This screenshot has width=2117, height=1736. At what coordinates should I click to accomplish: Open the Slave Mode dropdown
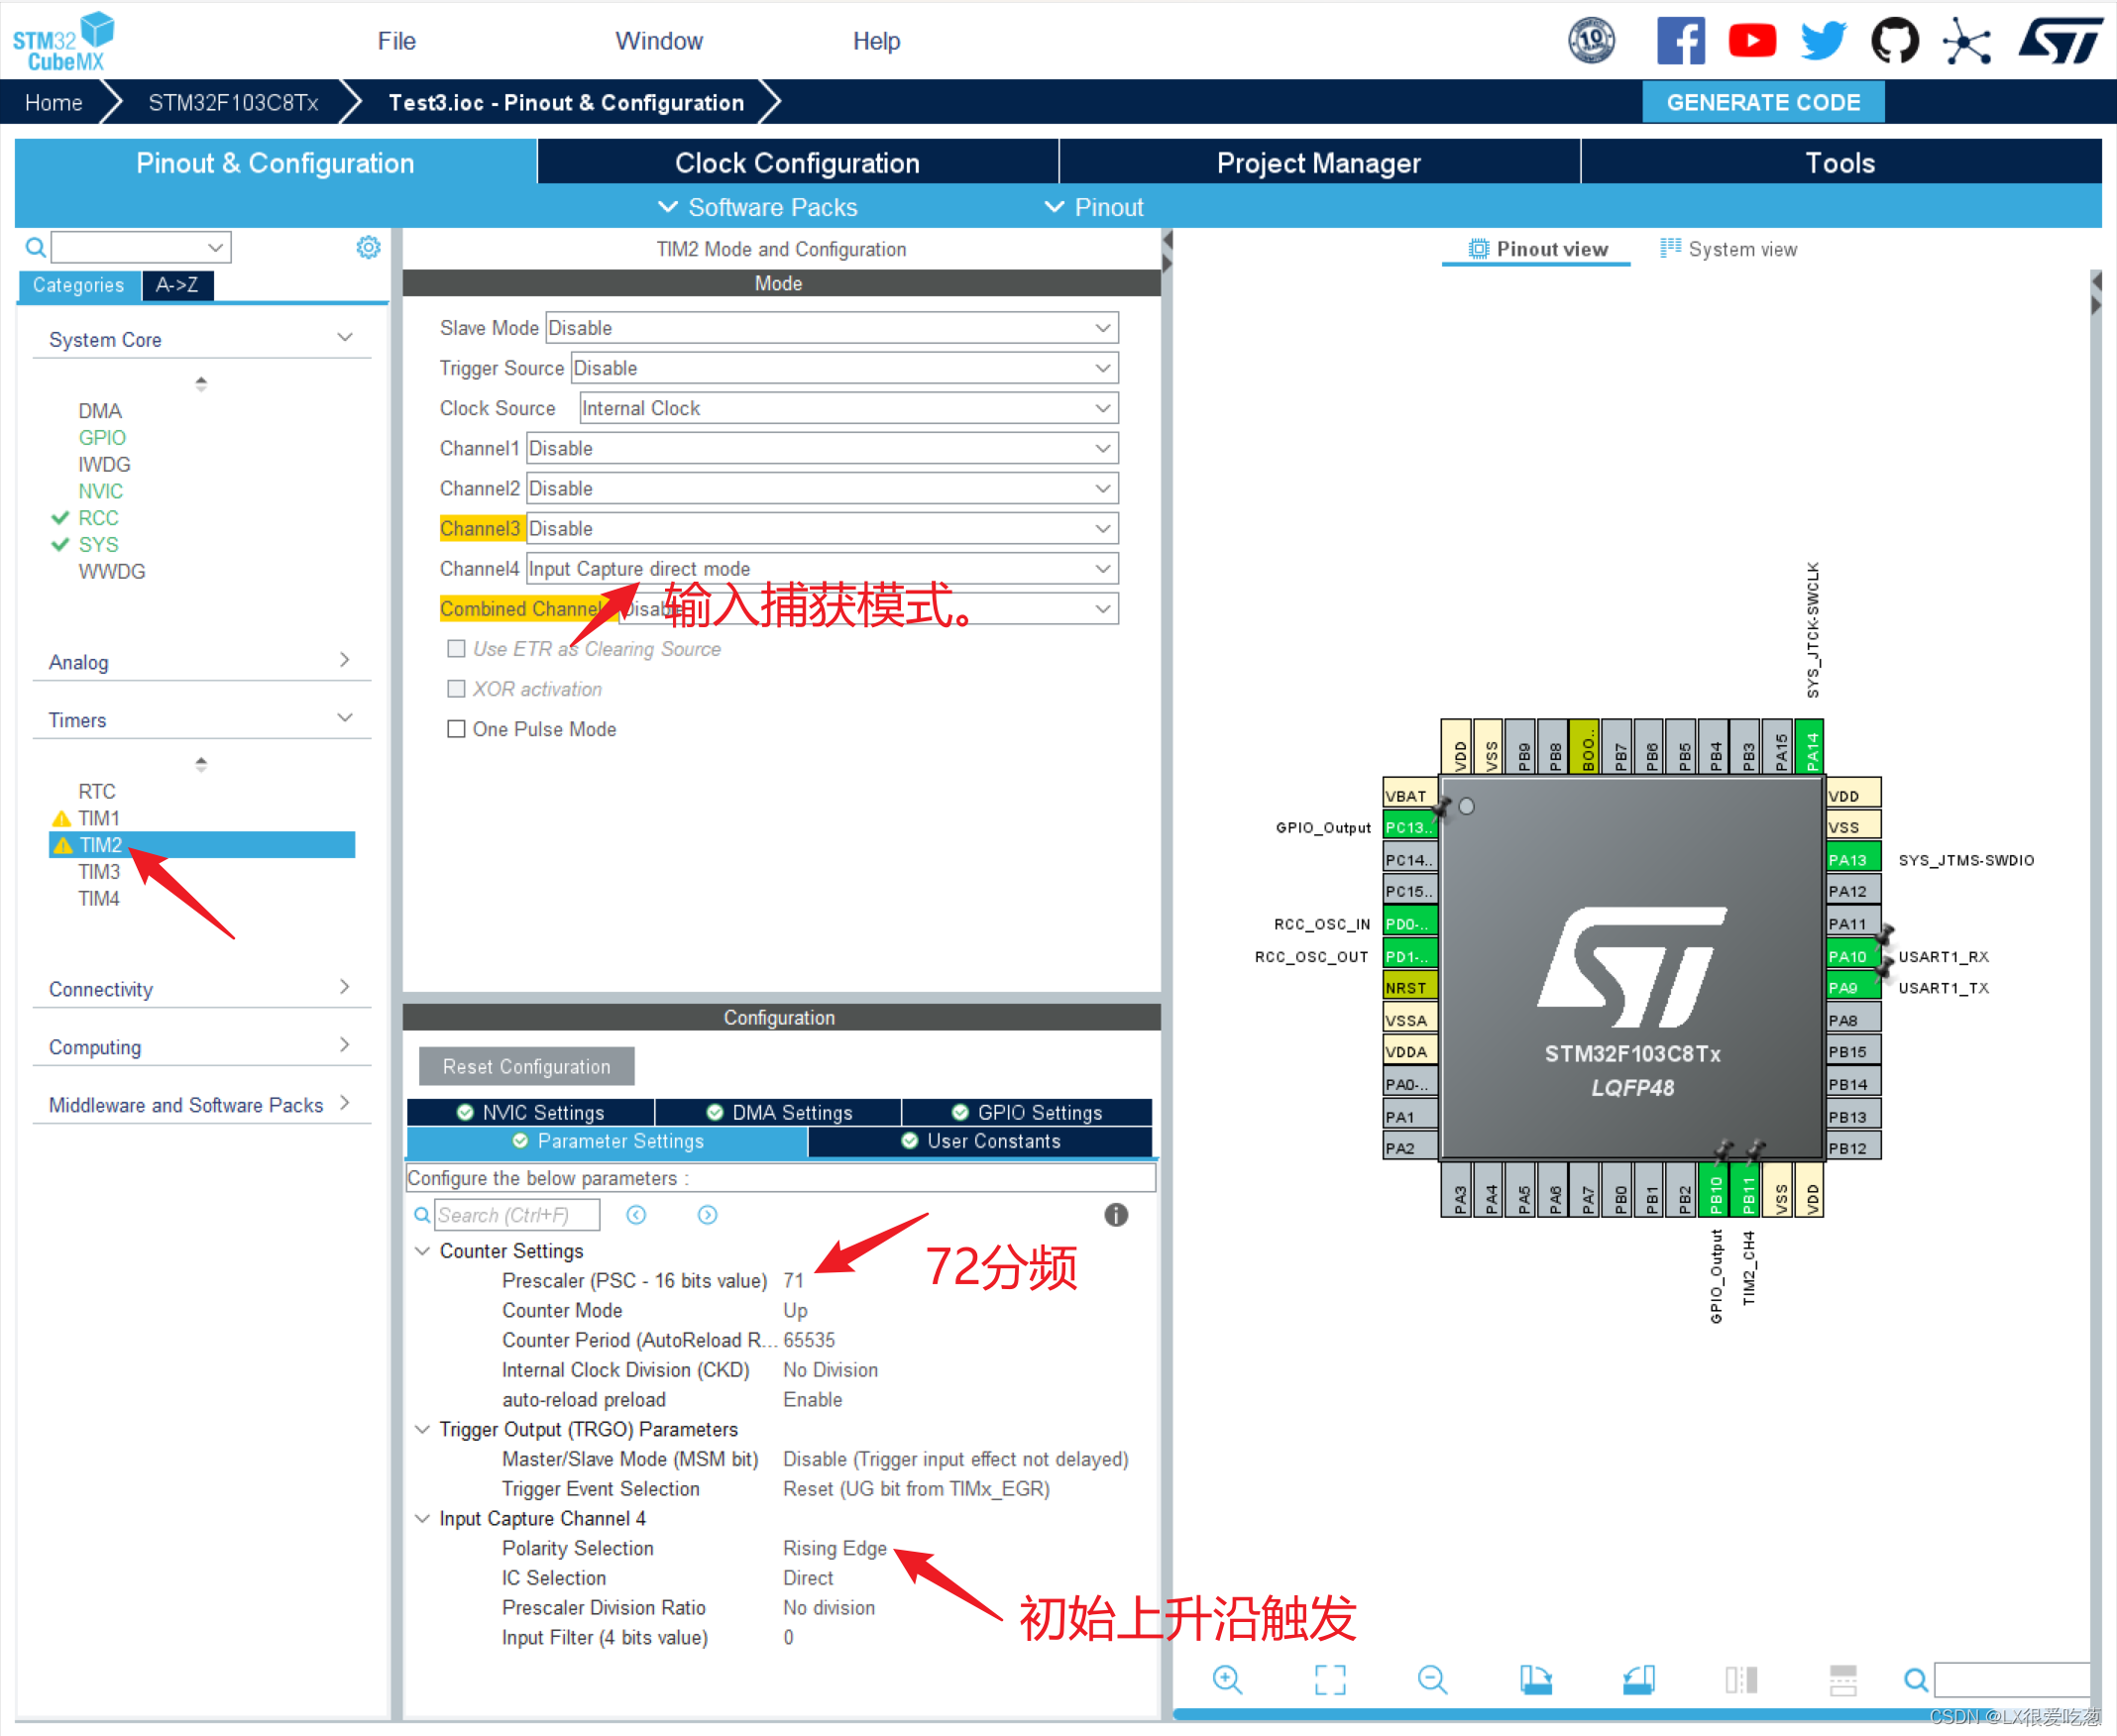coord(832,328)
